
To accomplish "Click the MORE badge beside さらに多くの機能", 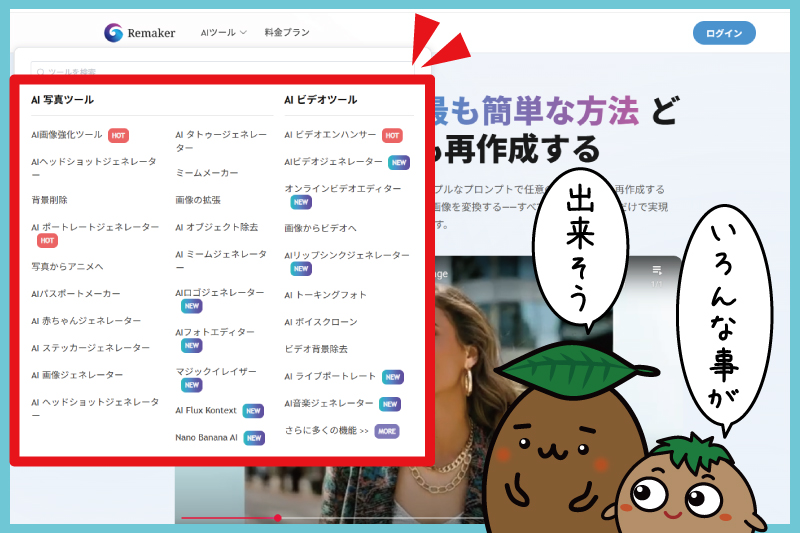I will tap(387, 431).
